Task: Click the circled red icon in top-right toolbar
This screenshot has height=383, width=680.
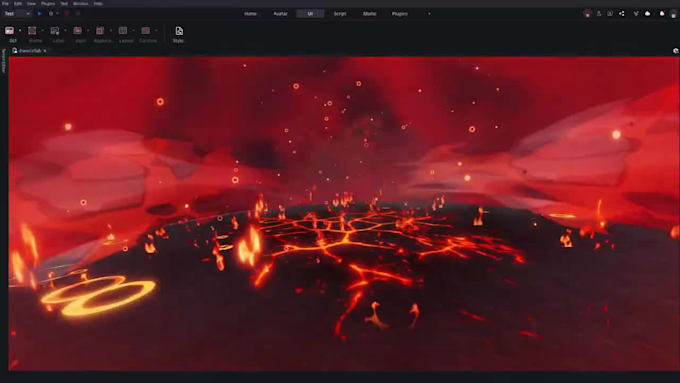Action: 587,14
